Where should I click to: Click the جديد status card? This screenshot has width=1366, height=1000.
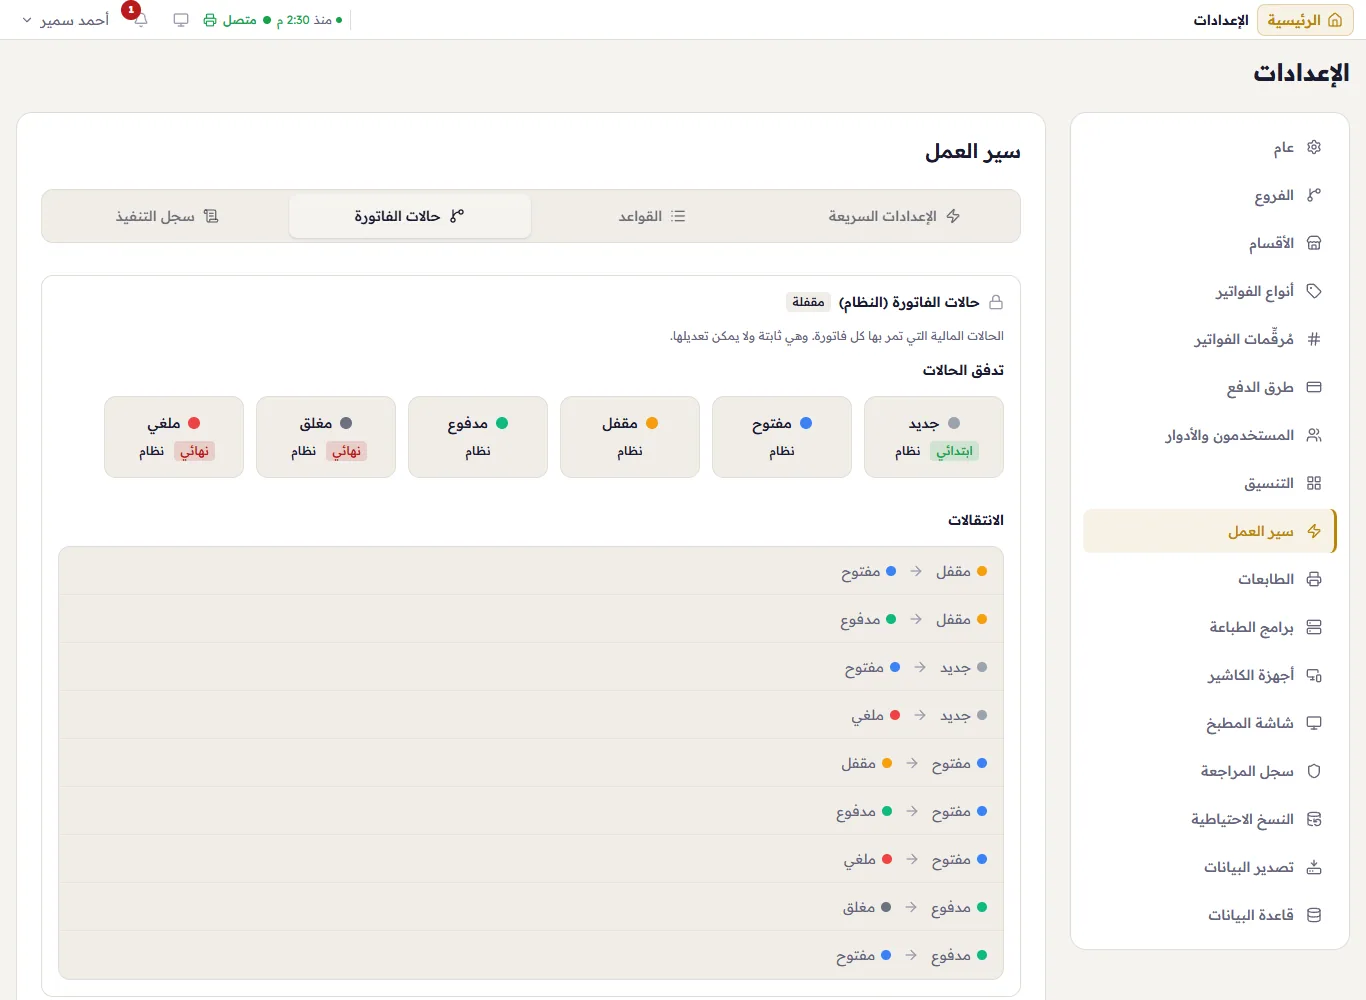(934, 437)
